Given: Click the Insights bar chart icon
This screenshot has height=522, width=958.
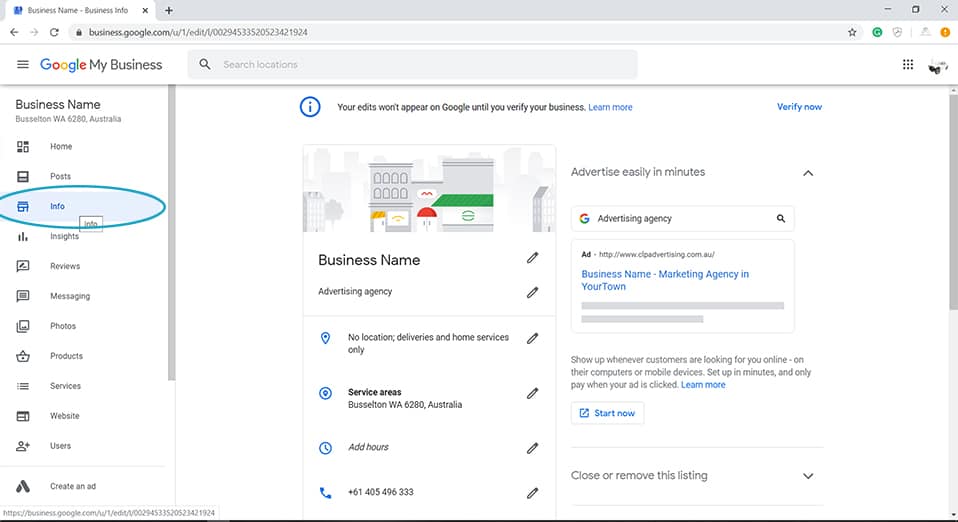Looking at the screenshot, I should 23,237.
